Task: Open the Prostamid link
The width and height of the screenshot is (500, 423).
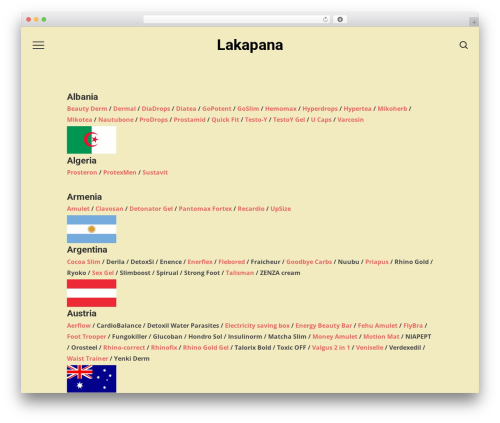Action: [x=189, y=120]
